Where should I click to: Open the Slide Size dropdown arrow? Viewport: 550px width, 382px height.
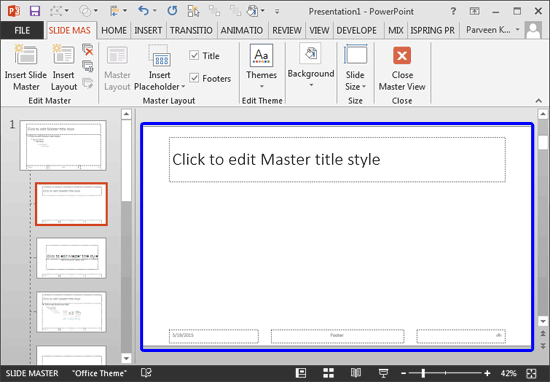pyautogui.click(x=364, y=86)
